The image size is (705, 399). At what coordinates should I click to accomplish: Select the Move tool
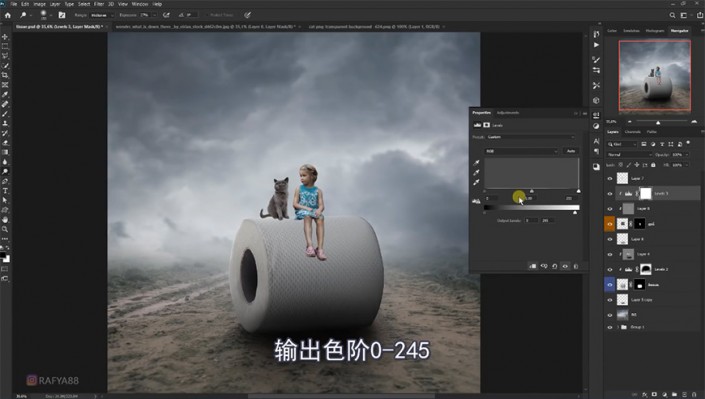(5, 36)
